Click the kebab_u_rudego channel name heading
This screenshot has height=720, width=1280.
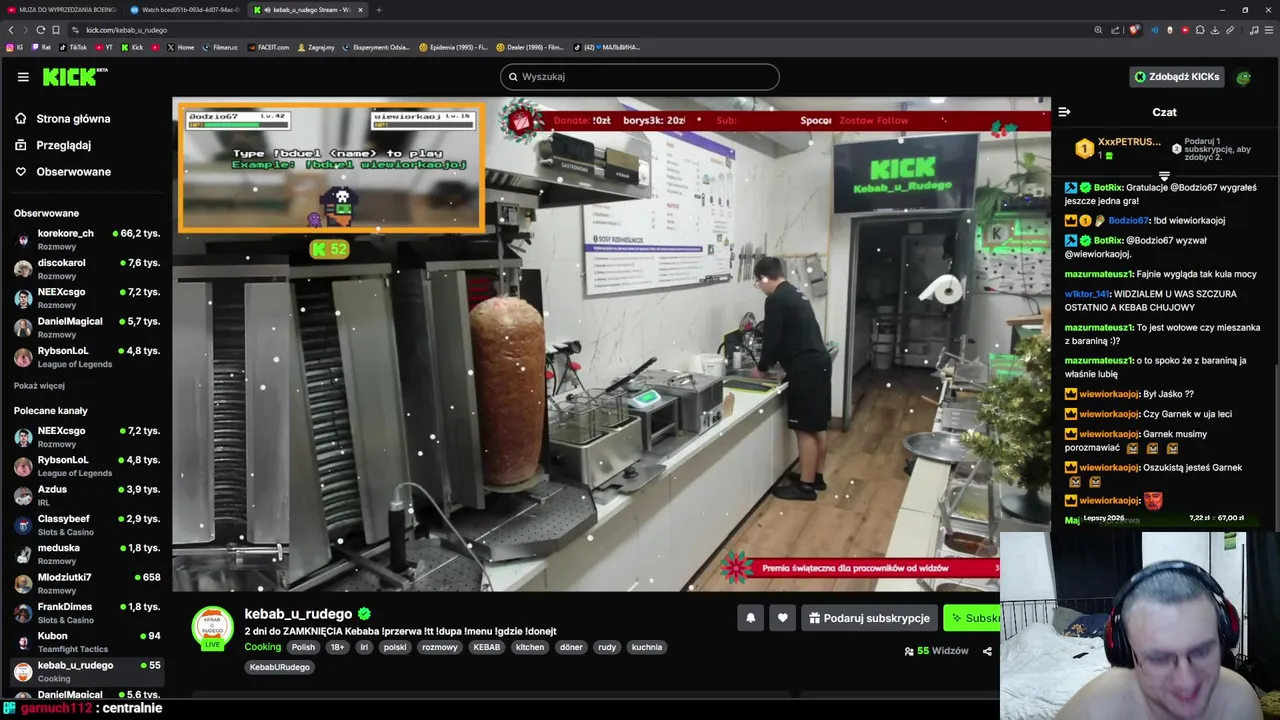point(298,614)
